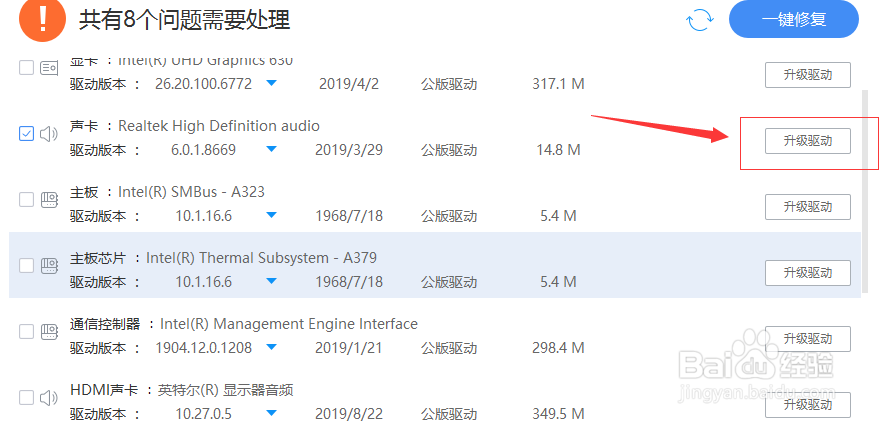
Task: Click the Realtek sound card speaker icon
Action: (49, 134)
